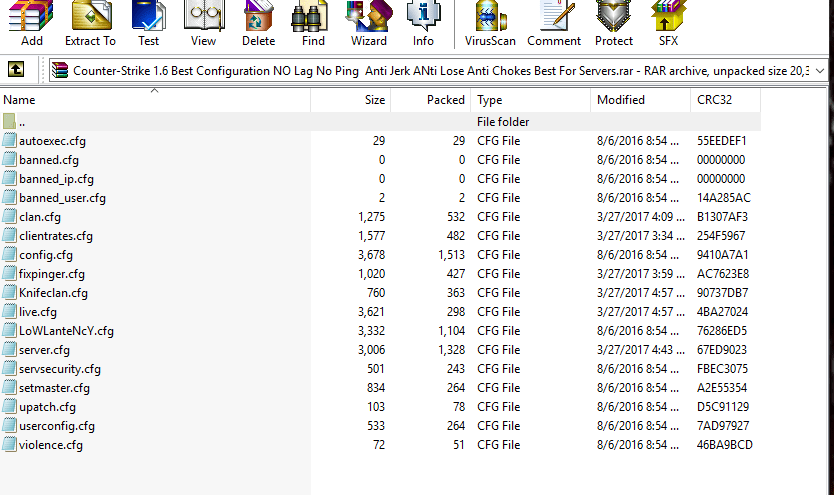This screenshot has width=834, height=495.
Task: Sort by the Name column header
Action: (155, 100)
